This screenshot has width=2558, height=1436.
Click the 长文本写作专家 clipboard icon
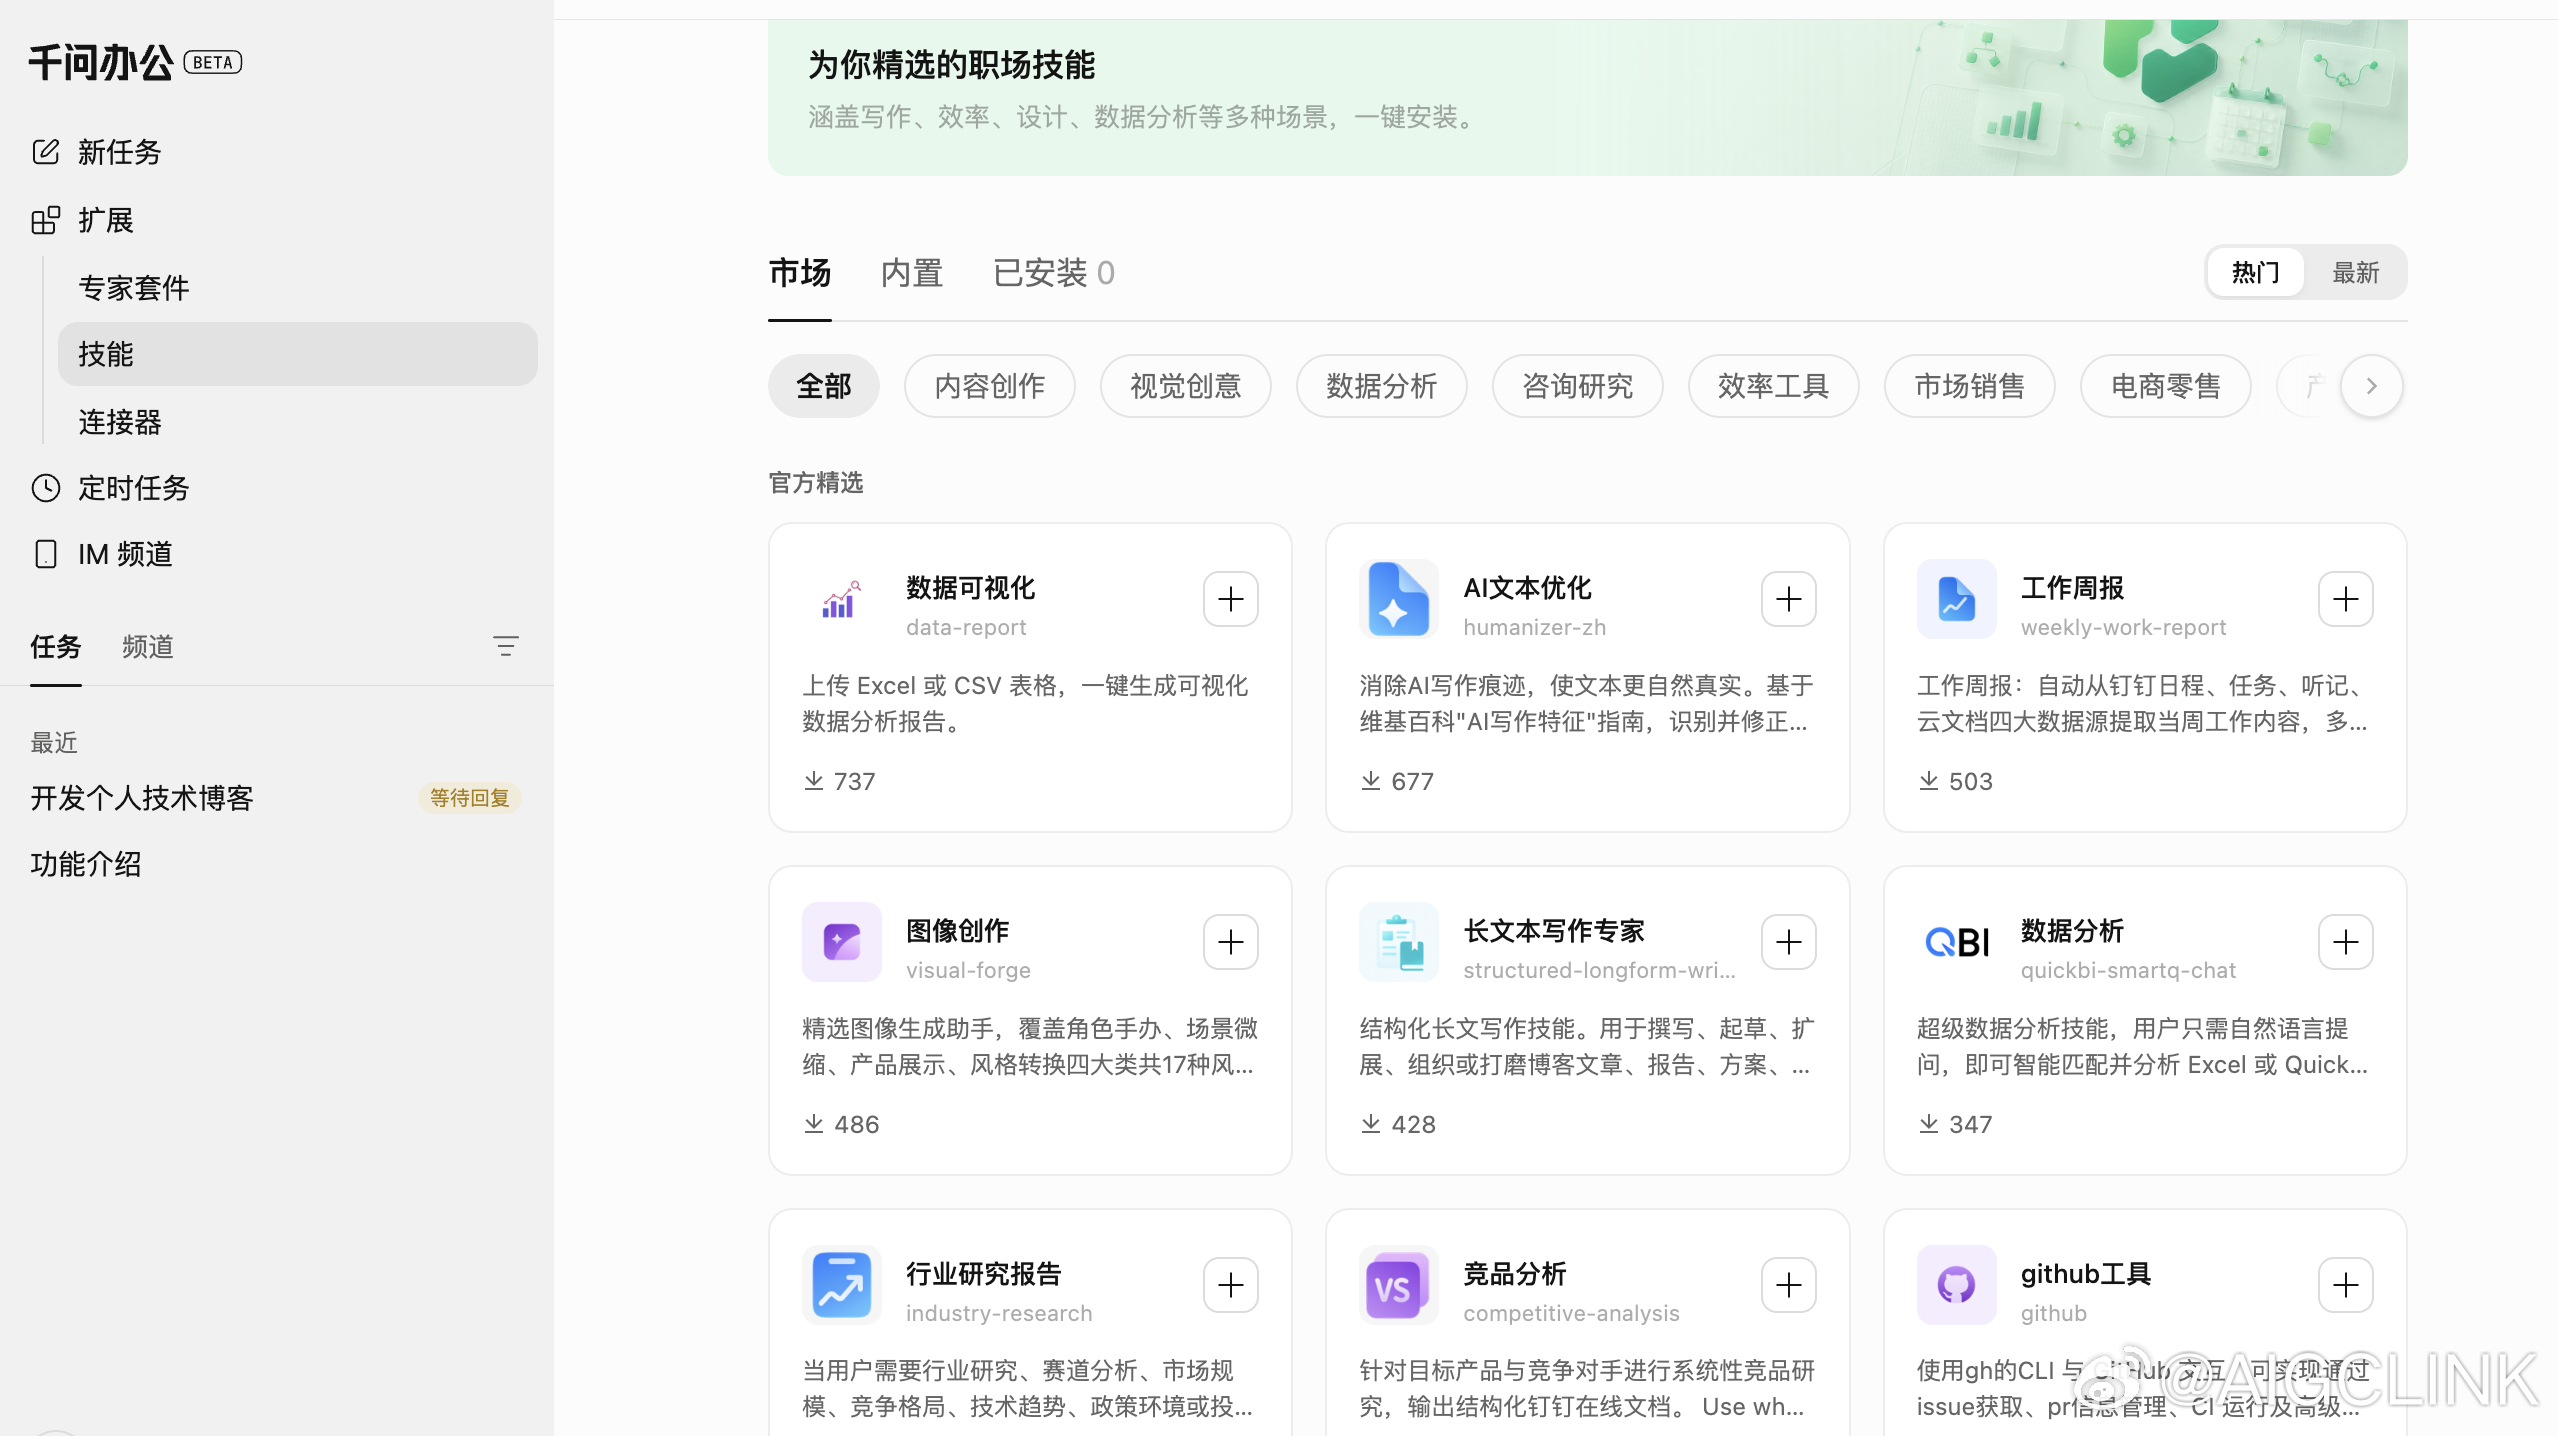point(1398,942)
